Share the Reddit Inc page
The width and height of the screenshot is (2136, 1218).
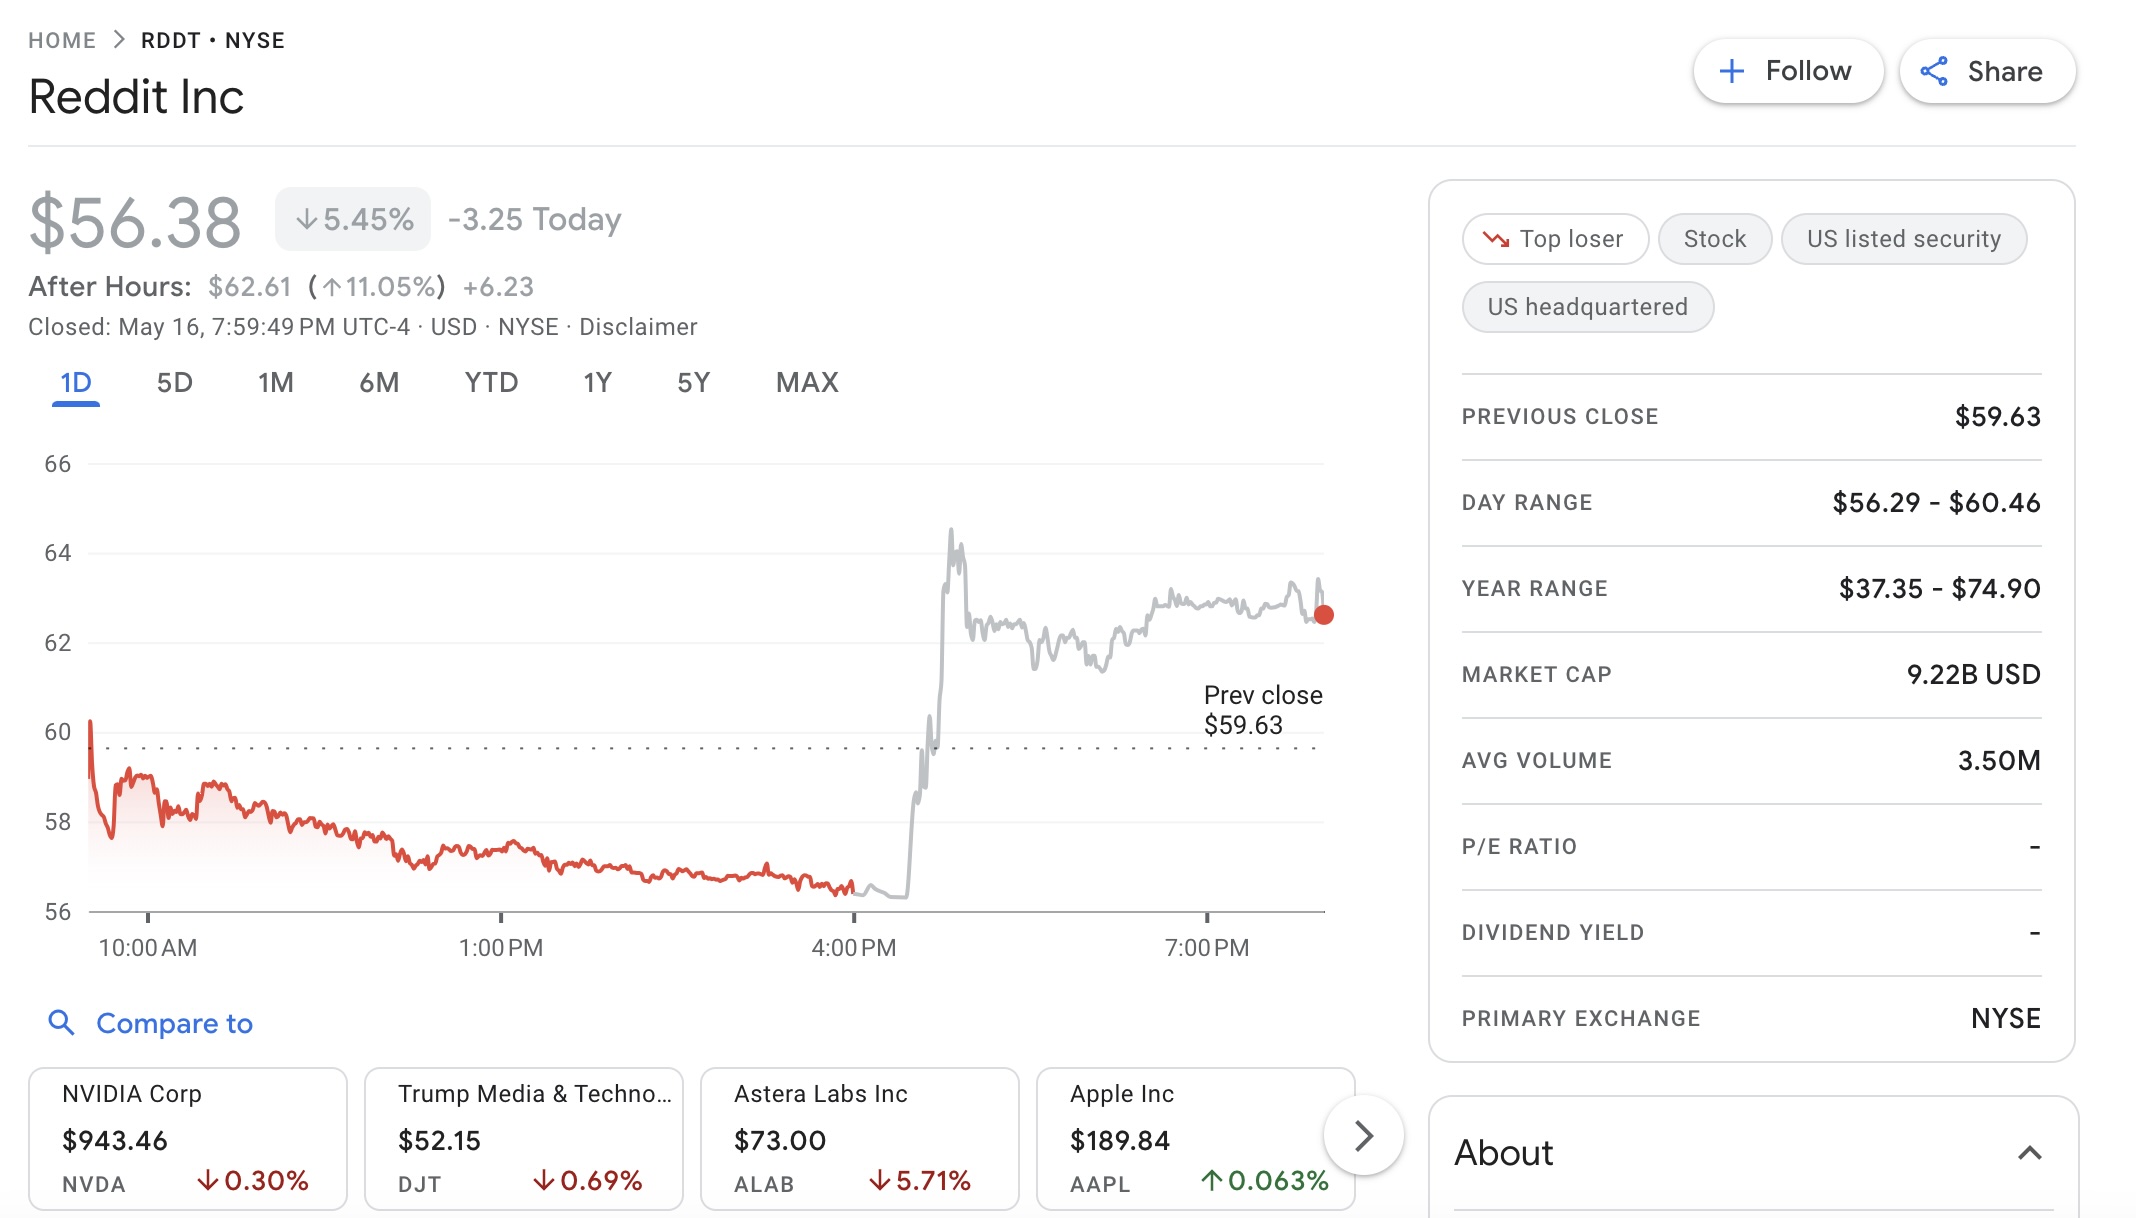coord(1987,71)
